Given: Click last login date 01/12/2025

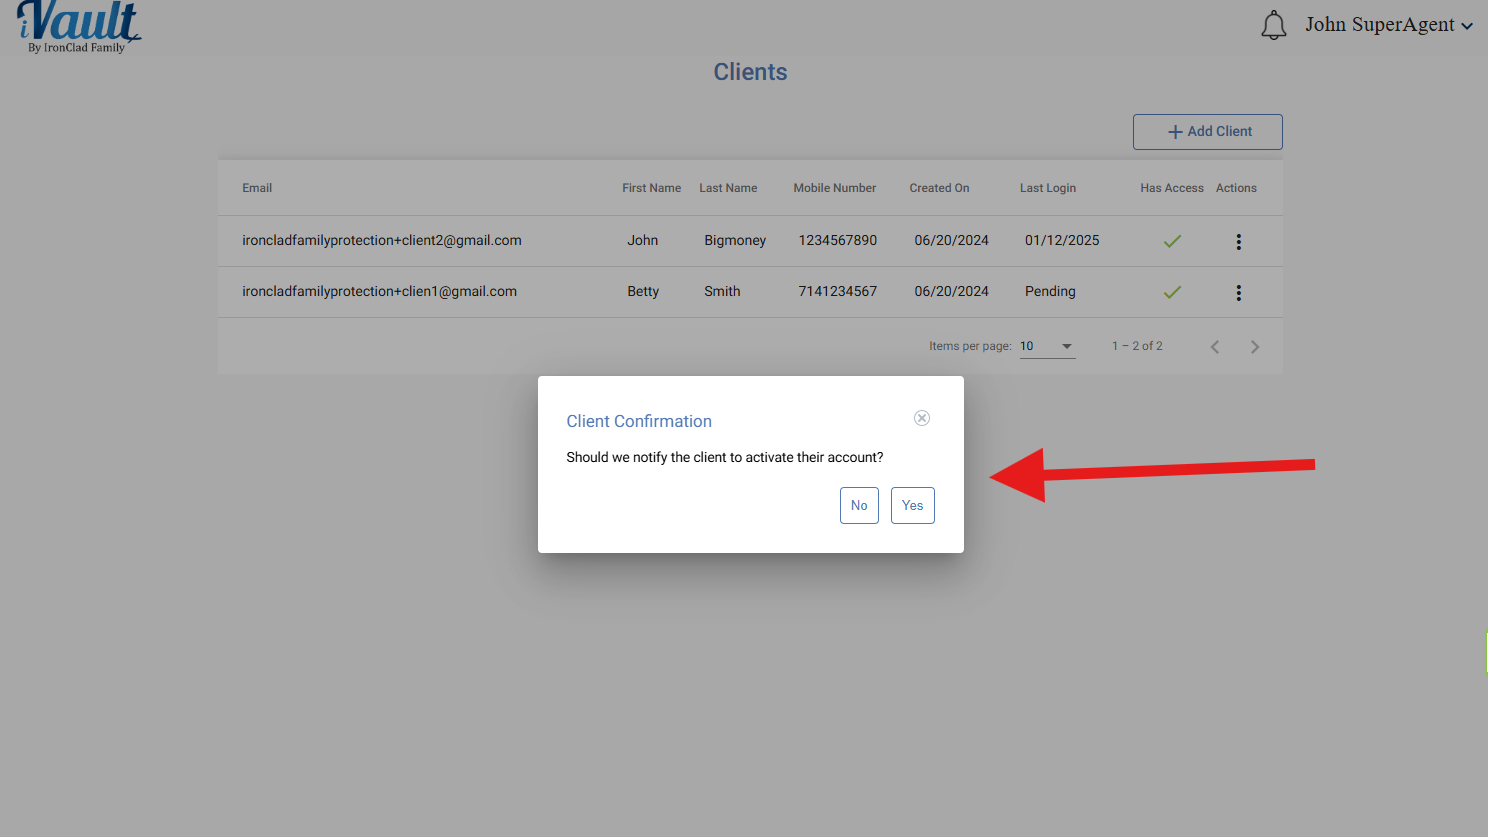Looking at the screenshot, I should (1062, 240).
